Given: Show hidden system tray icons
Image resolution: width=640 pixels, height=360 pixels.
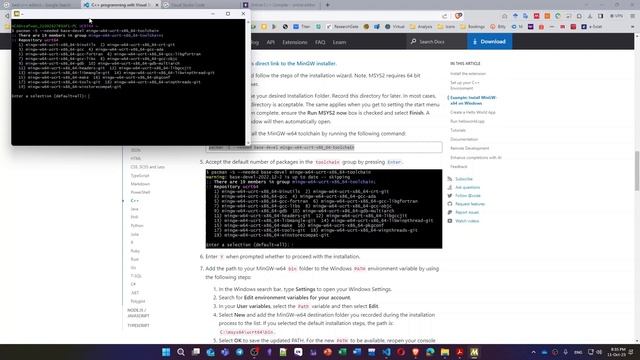Looking at the screenshot, I should [x=533, y=352].
